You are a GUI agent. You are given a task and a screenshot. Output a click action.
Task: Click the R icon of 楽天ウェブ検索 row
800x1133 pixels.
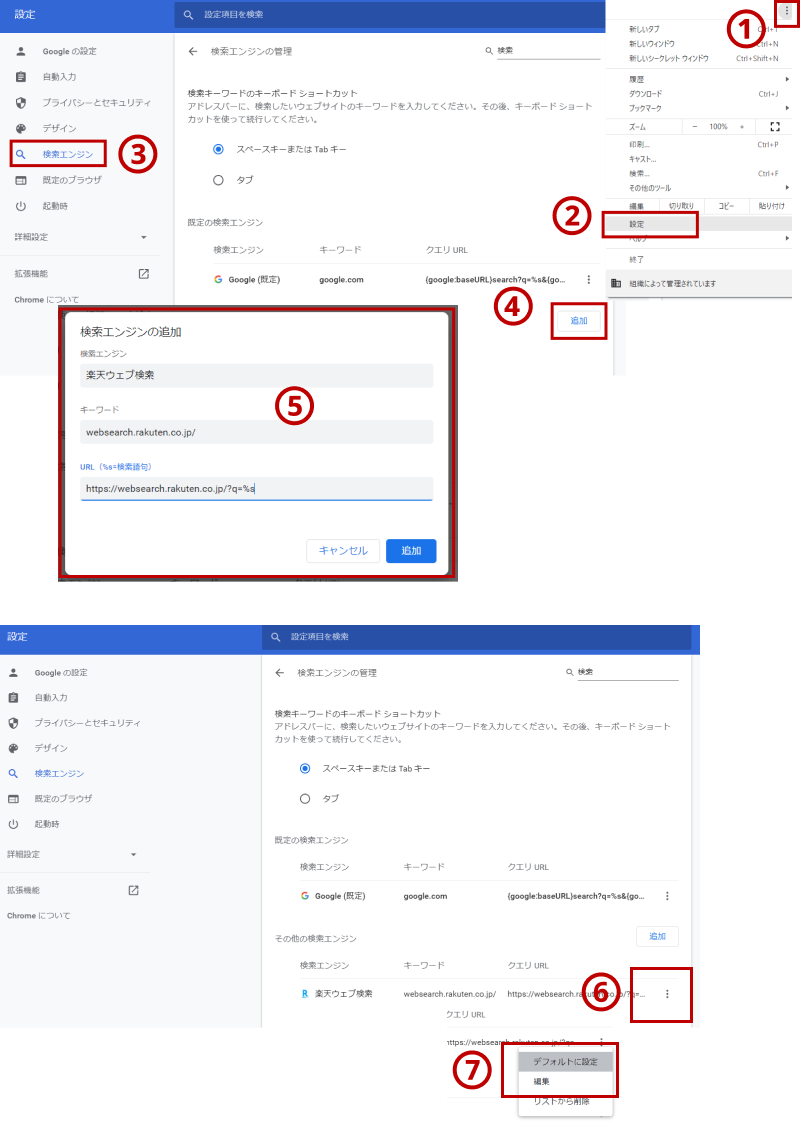point(305,994)
